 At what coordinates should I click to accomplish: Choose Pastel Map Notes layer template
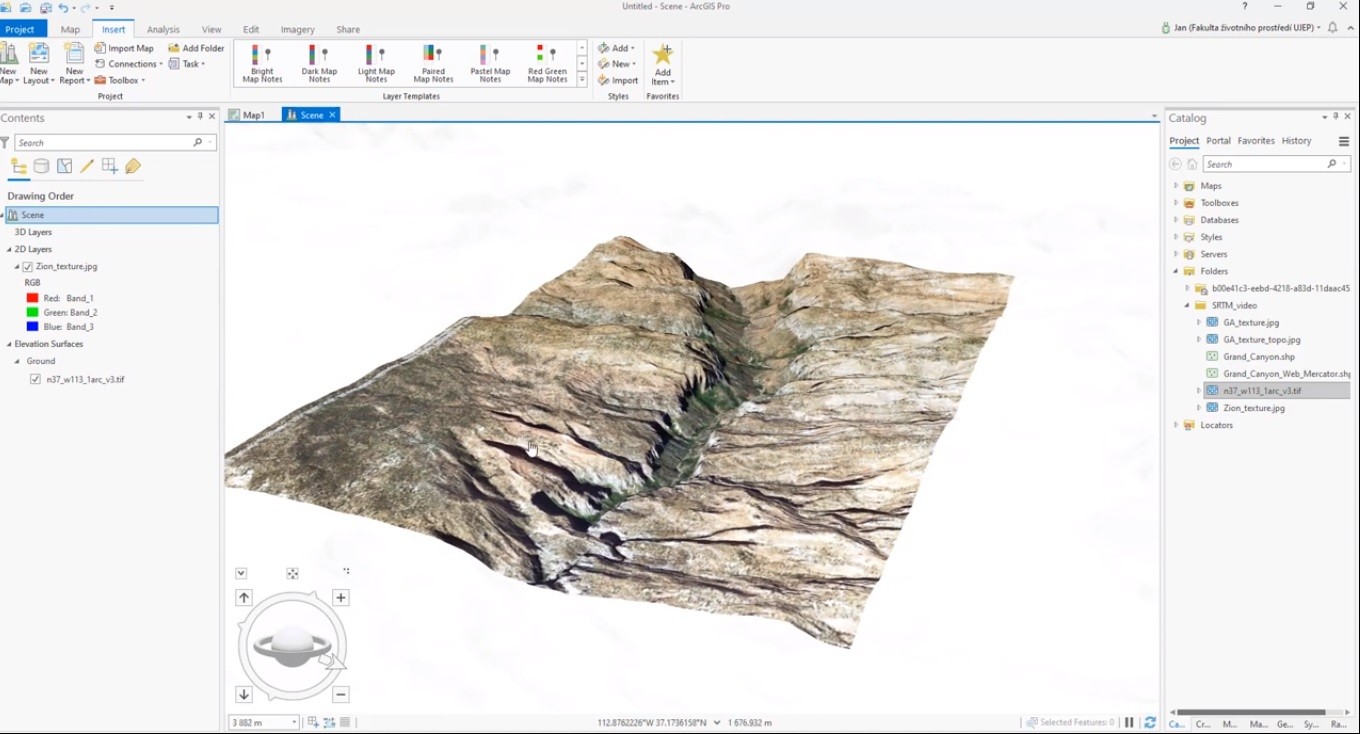490,64
